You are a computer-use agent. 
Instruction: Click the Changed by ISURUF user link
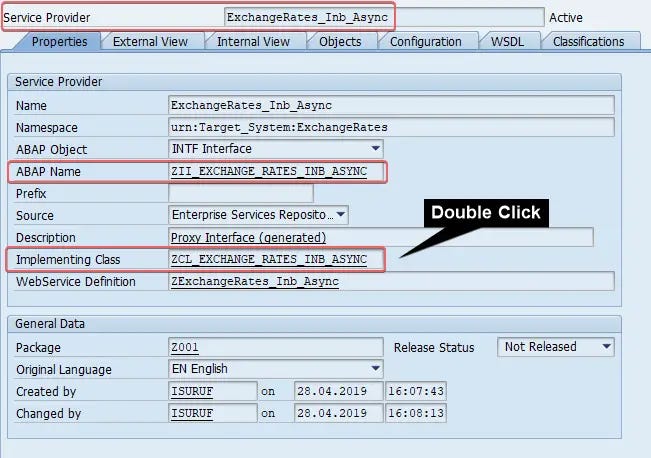click(x=192, y=413)
